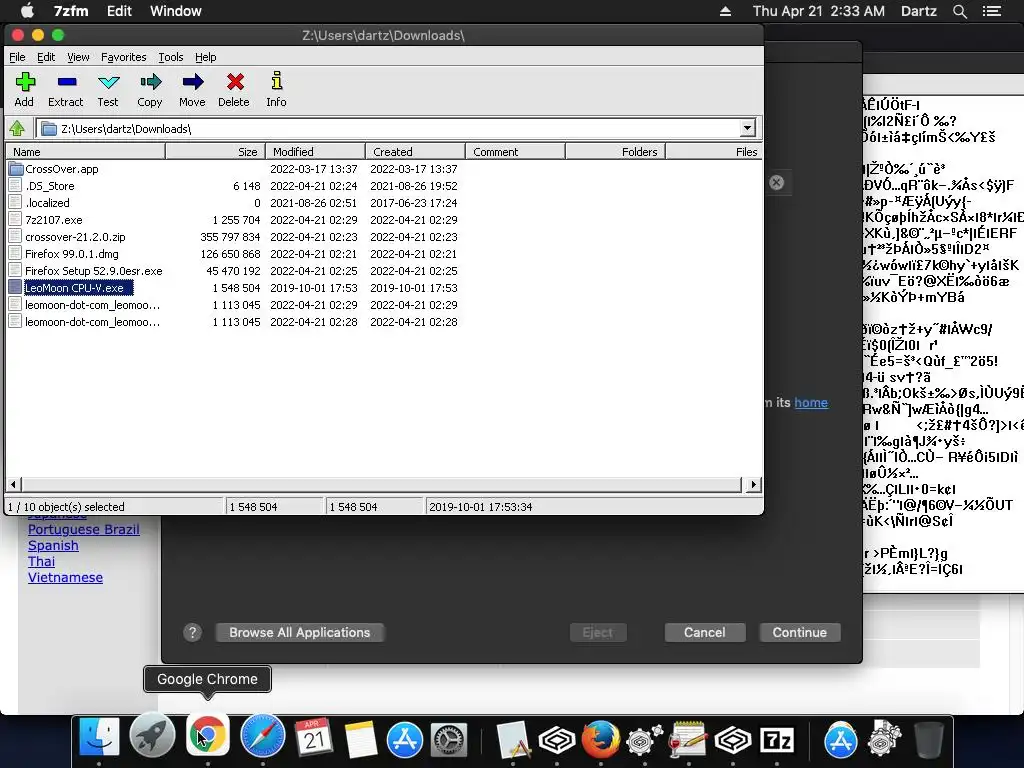
Task: Open the Window menu in macOS menu bar
Action: pos(176,11)
